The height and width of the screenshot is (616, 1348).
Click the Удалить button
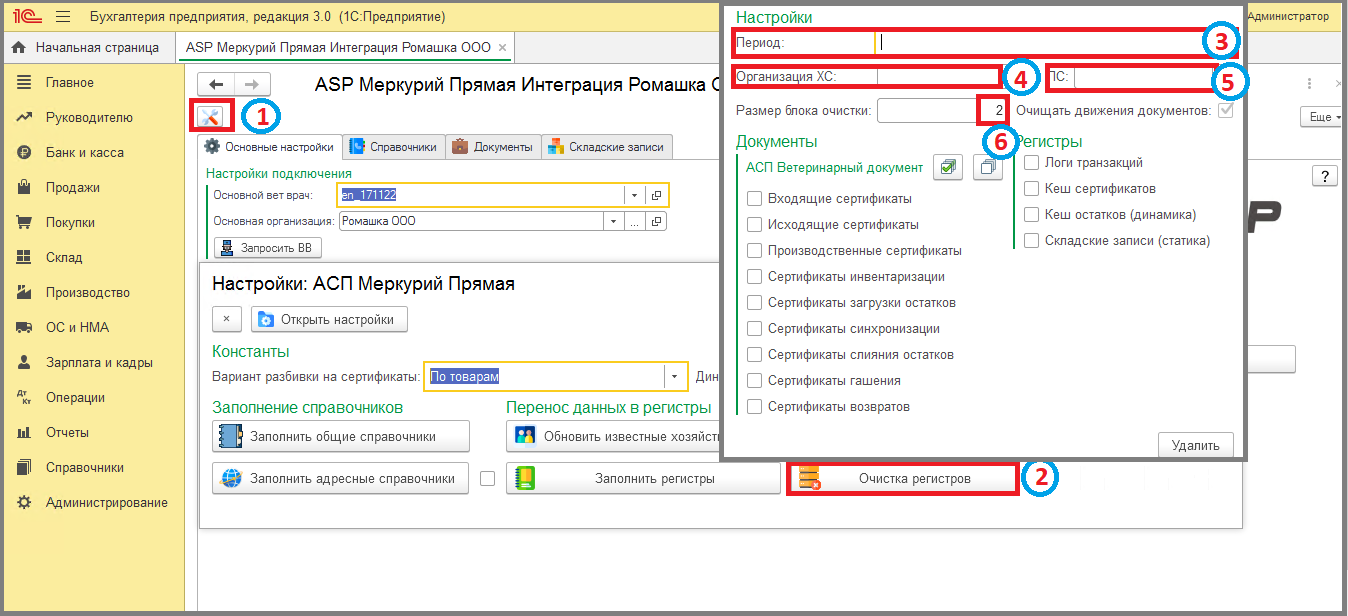(x=1196, y=445)
